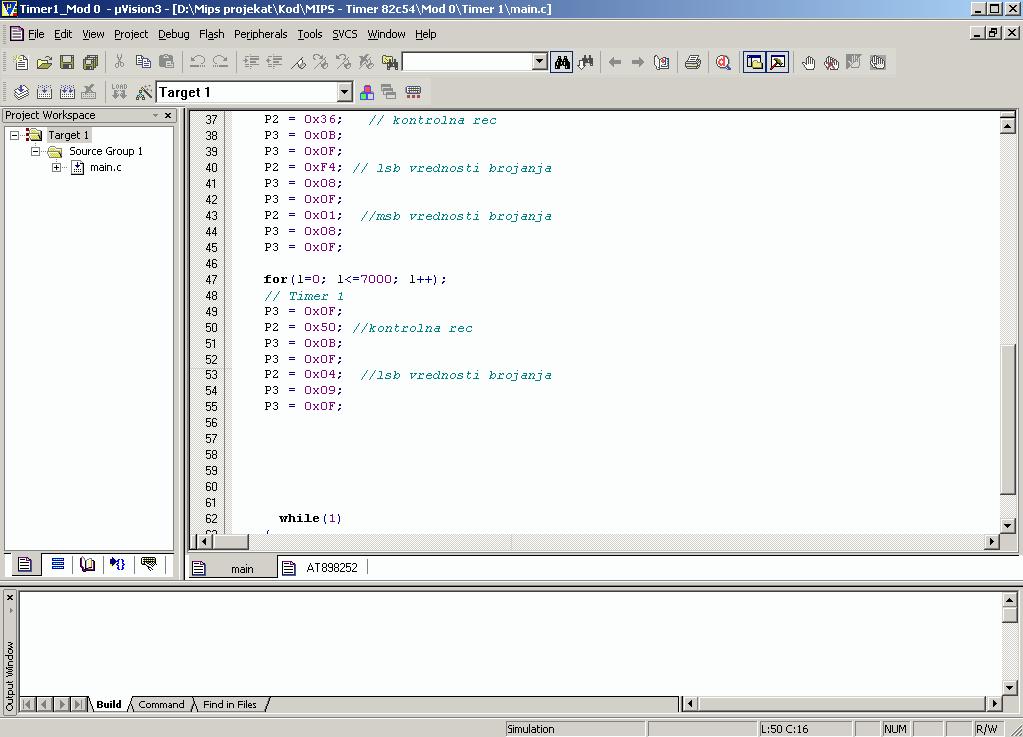Screen dimensions: 1023x737
Task: Show the Regs tab in Project Workspace
Action: pos(57,564)
